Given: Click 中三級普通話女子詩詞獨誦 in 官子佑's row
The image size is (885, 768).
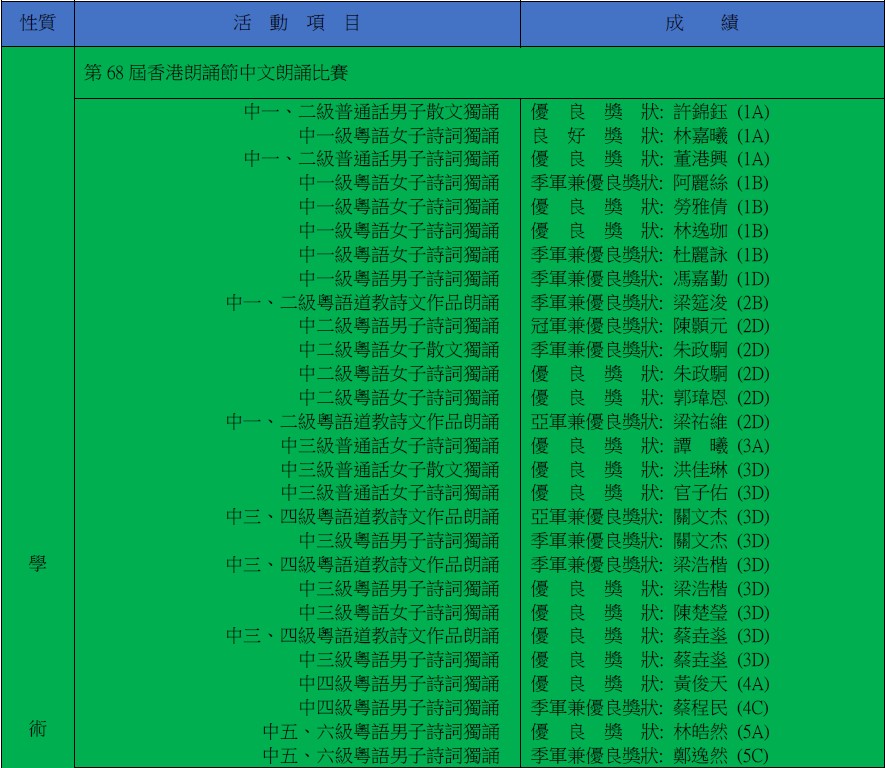Looking at the screenshot, I should (390, 493).
